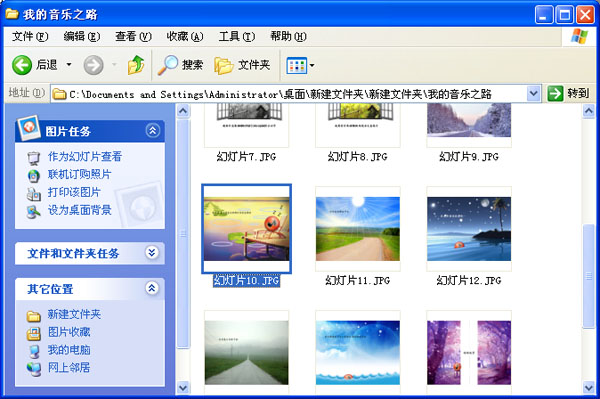Expand the address bar dropdown list
This screenshot has width=600, height=399.
[533, 93]
